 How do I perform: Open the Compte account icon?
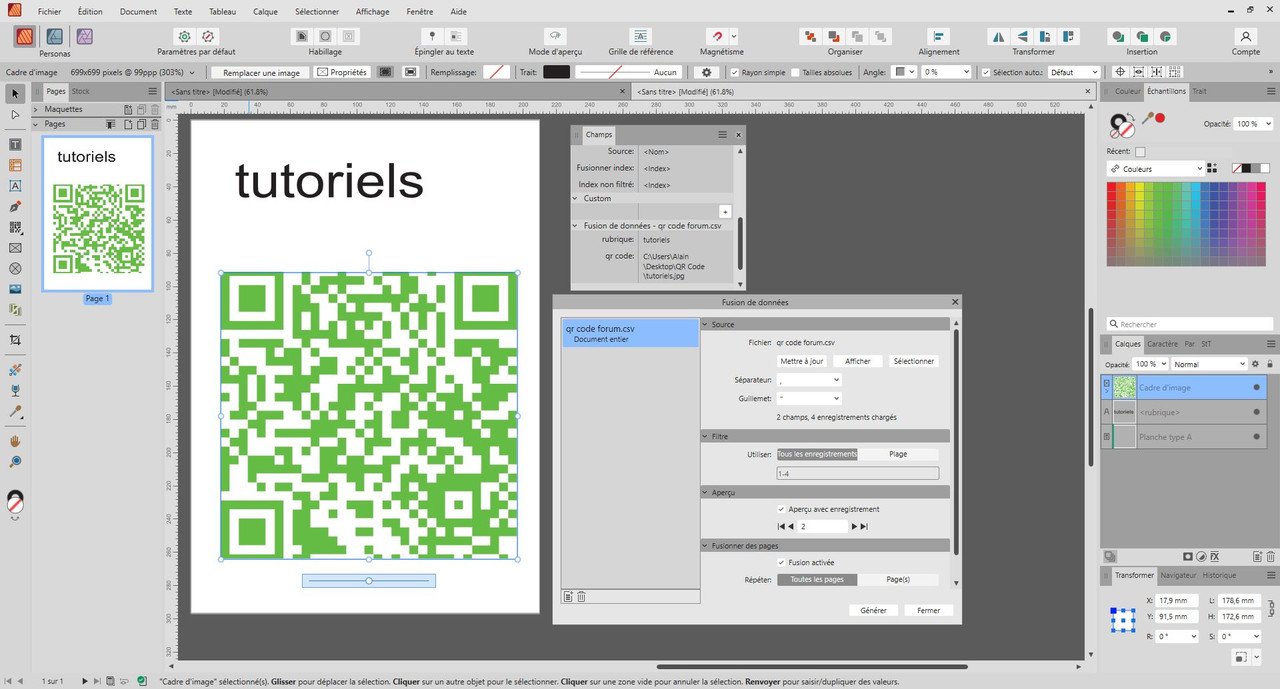[x=1245, y=36]
